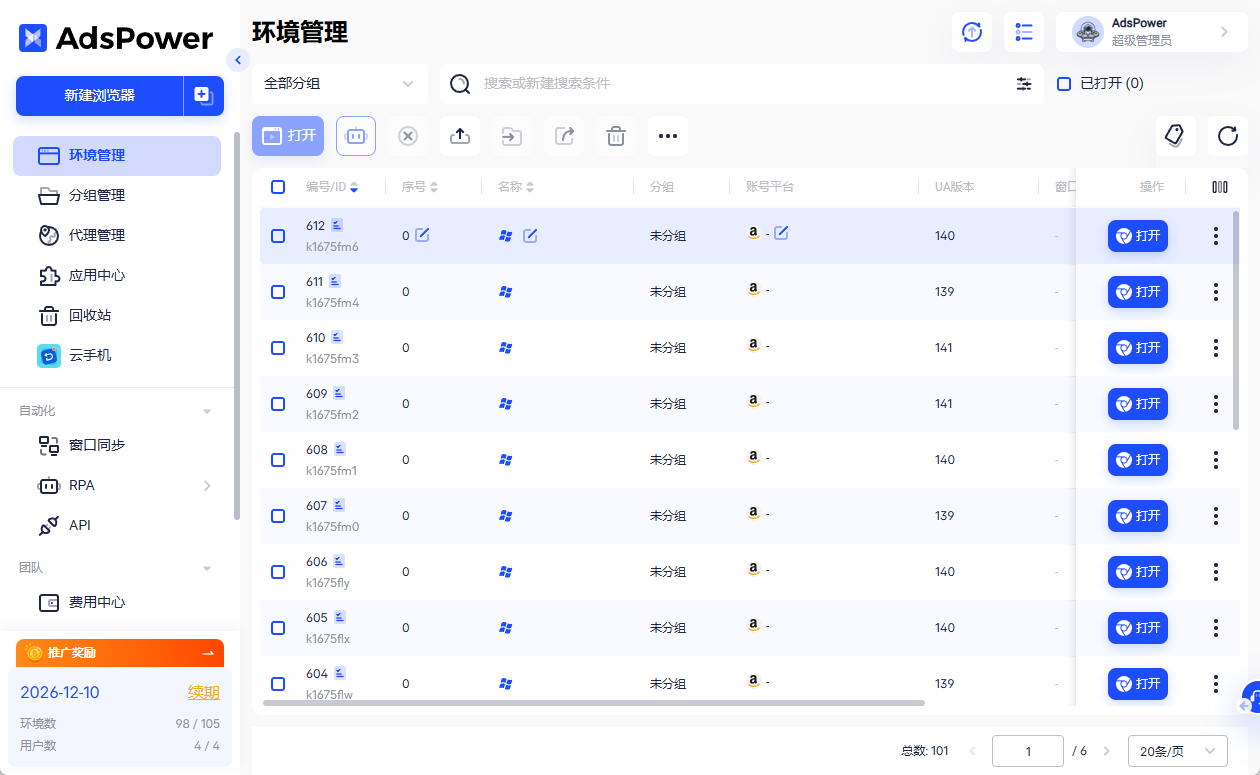Click the trash delete icon in toolbar
1260x775 pixels.
(x=616, y=136)
